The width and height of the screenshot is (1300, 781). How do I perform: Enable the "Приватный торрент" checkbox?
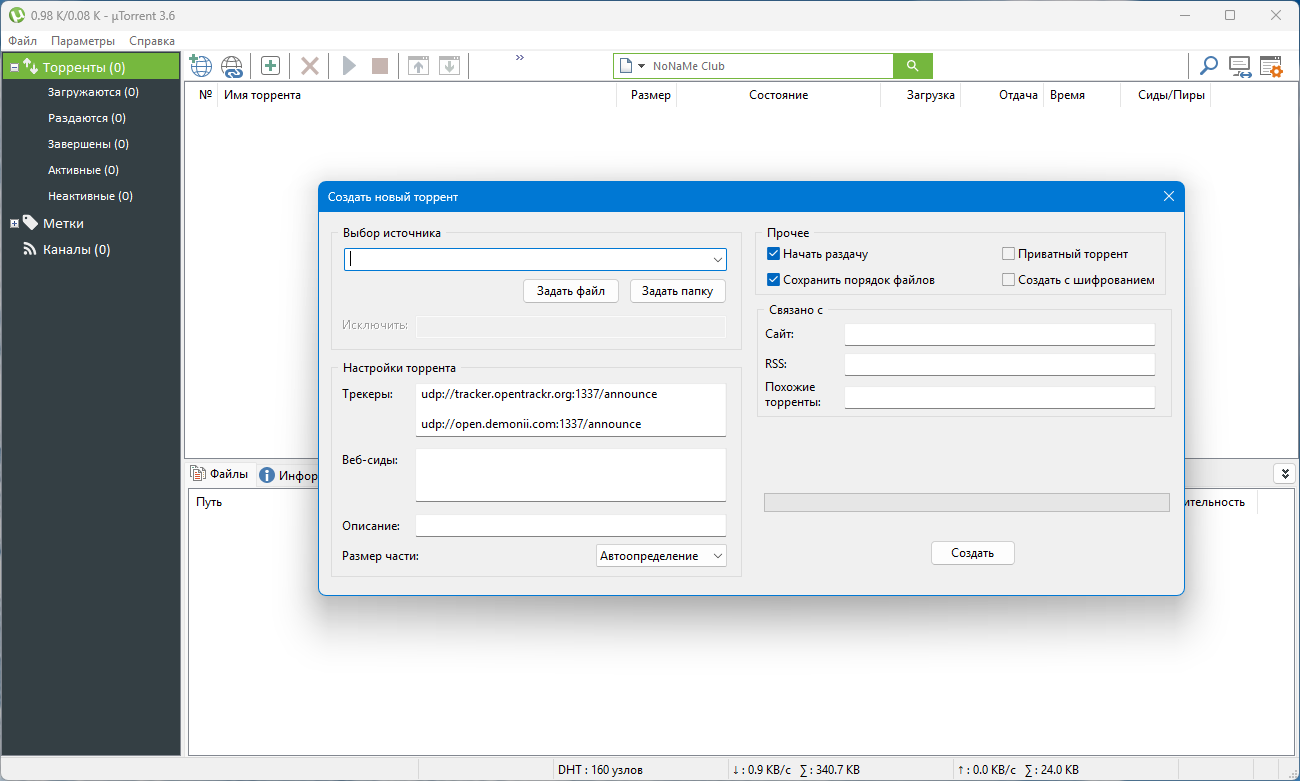pos(1008,254)
